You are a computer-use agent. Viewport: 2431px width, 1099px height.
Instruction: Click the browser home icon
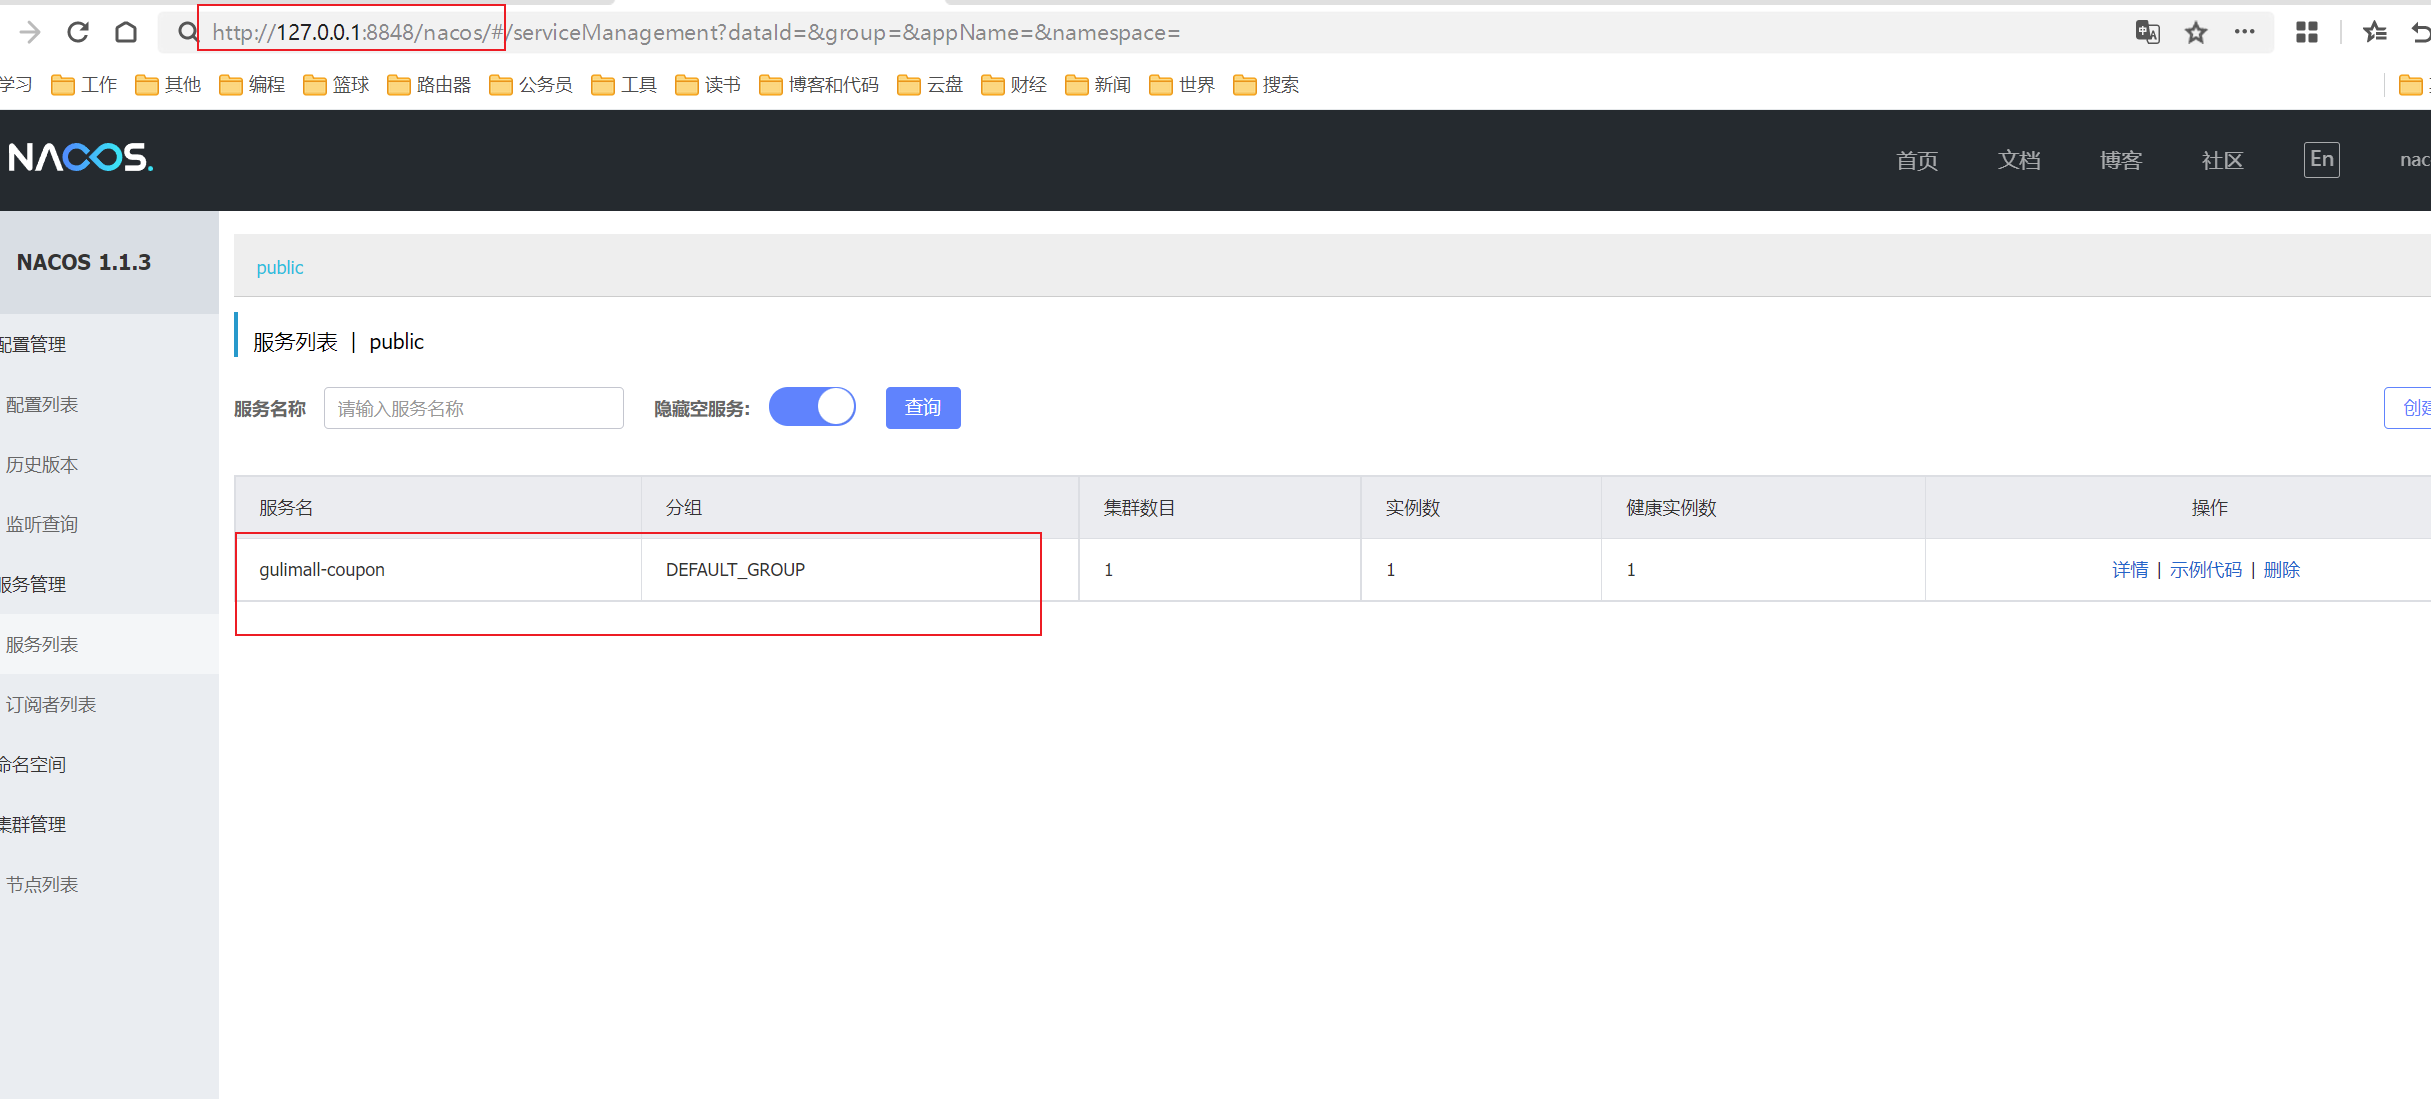126,32
